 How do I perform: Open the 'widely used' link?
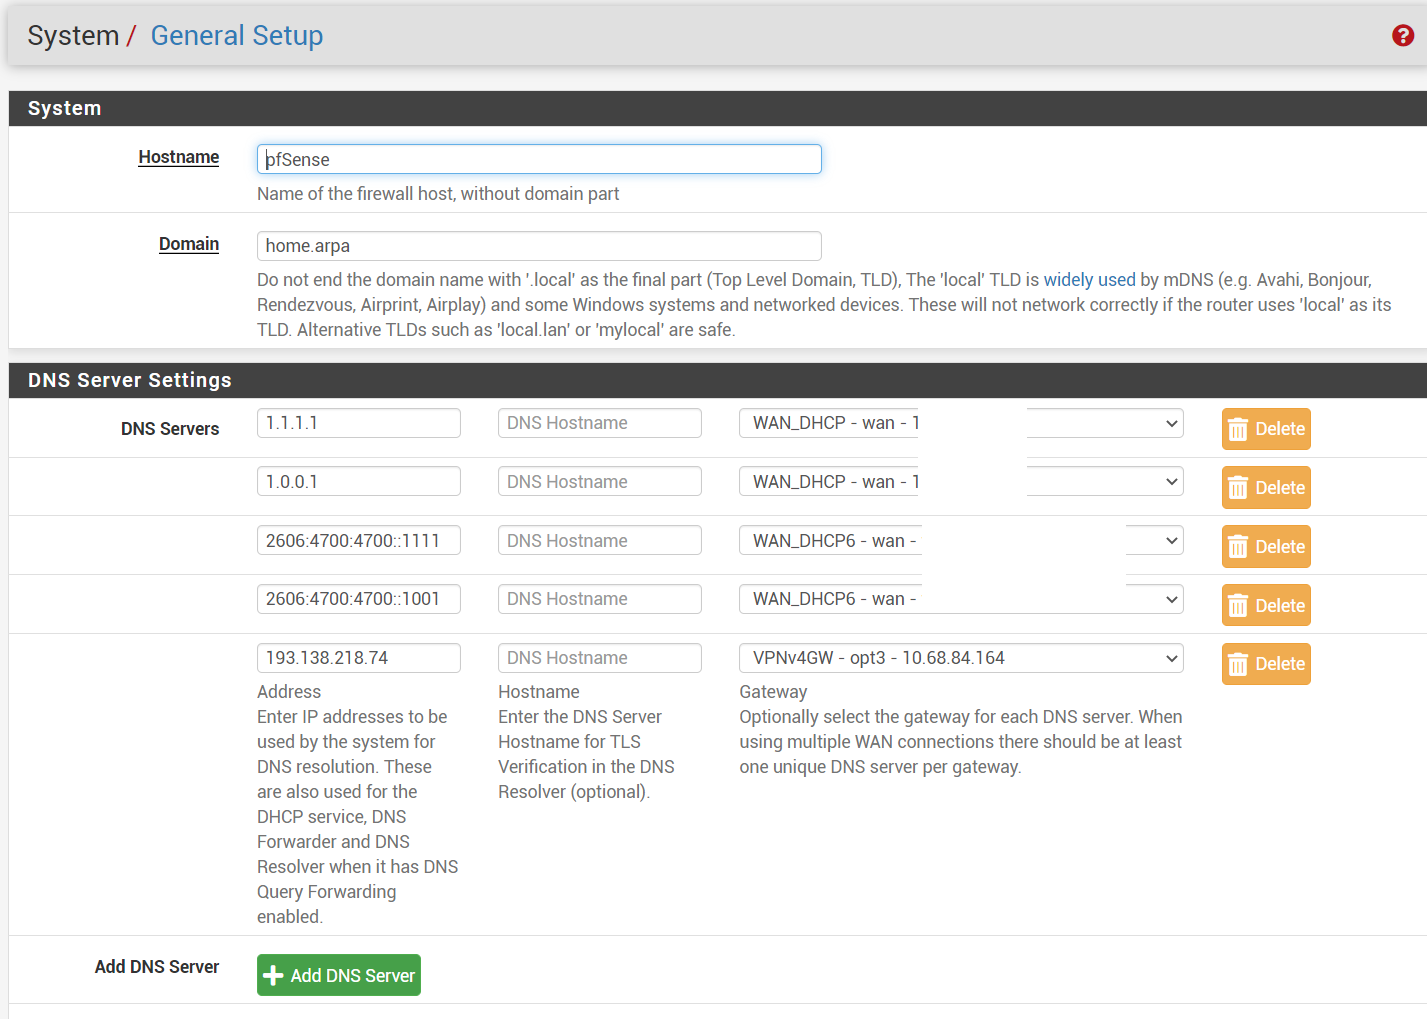[1089, 280]
